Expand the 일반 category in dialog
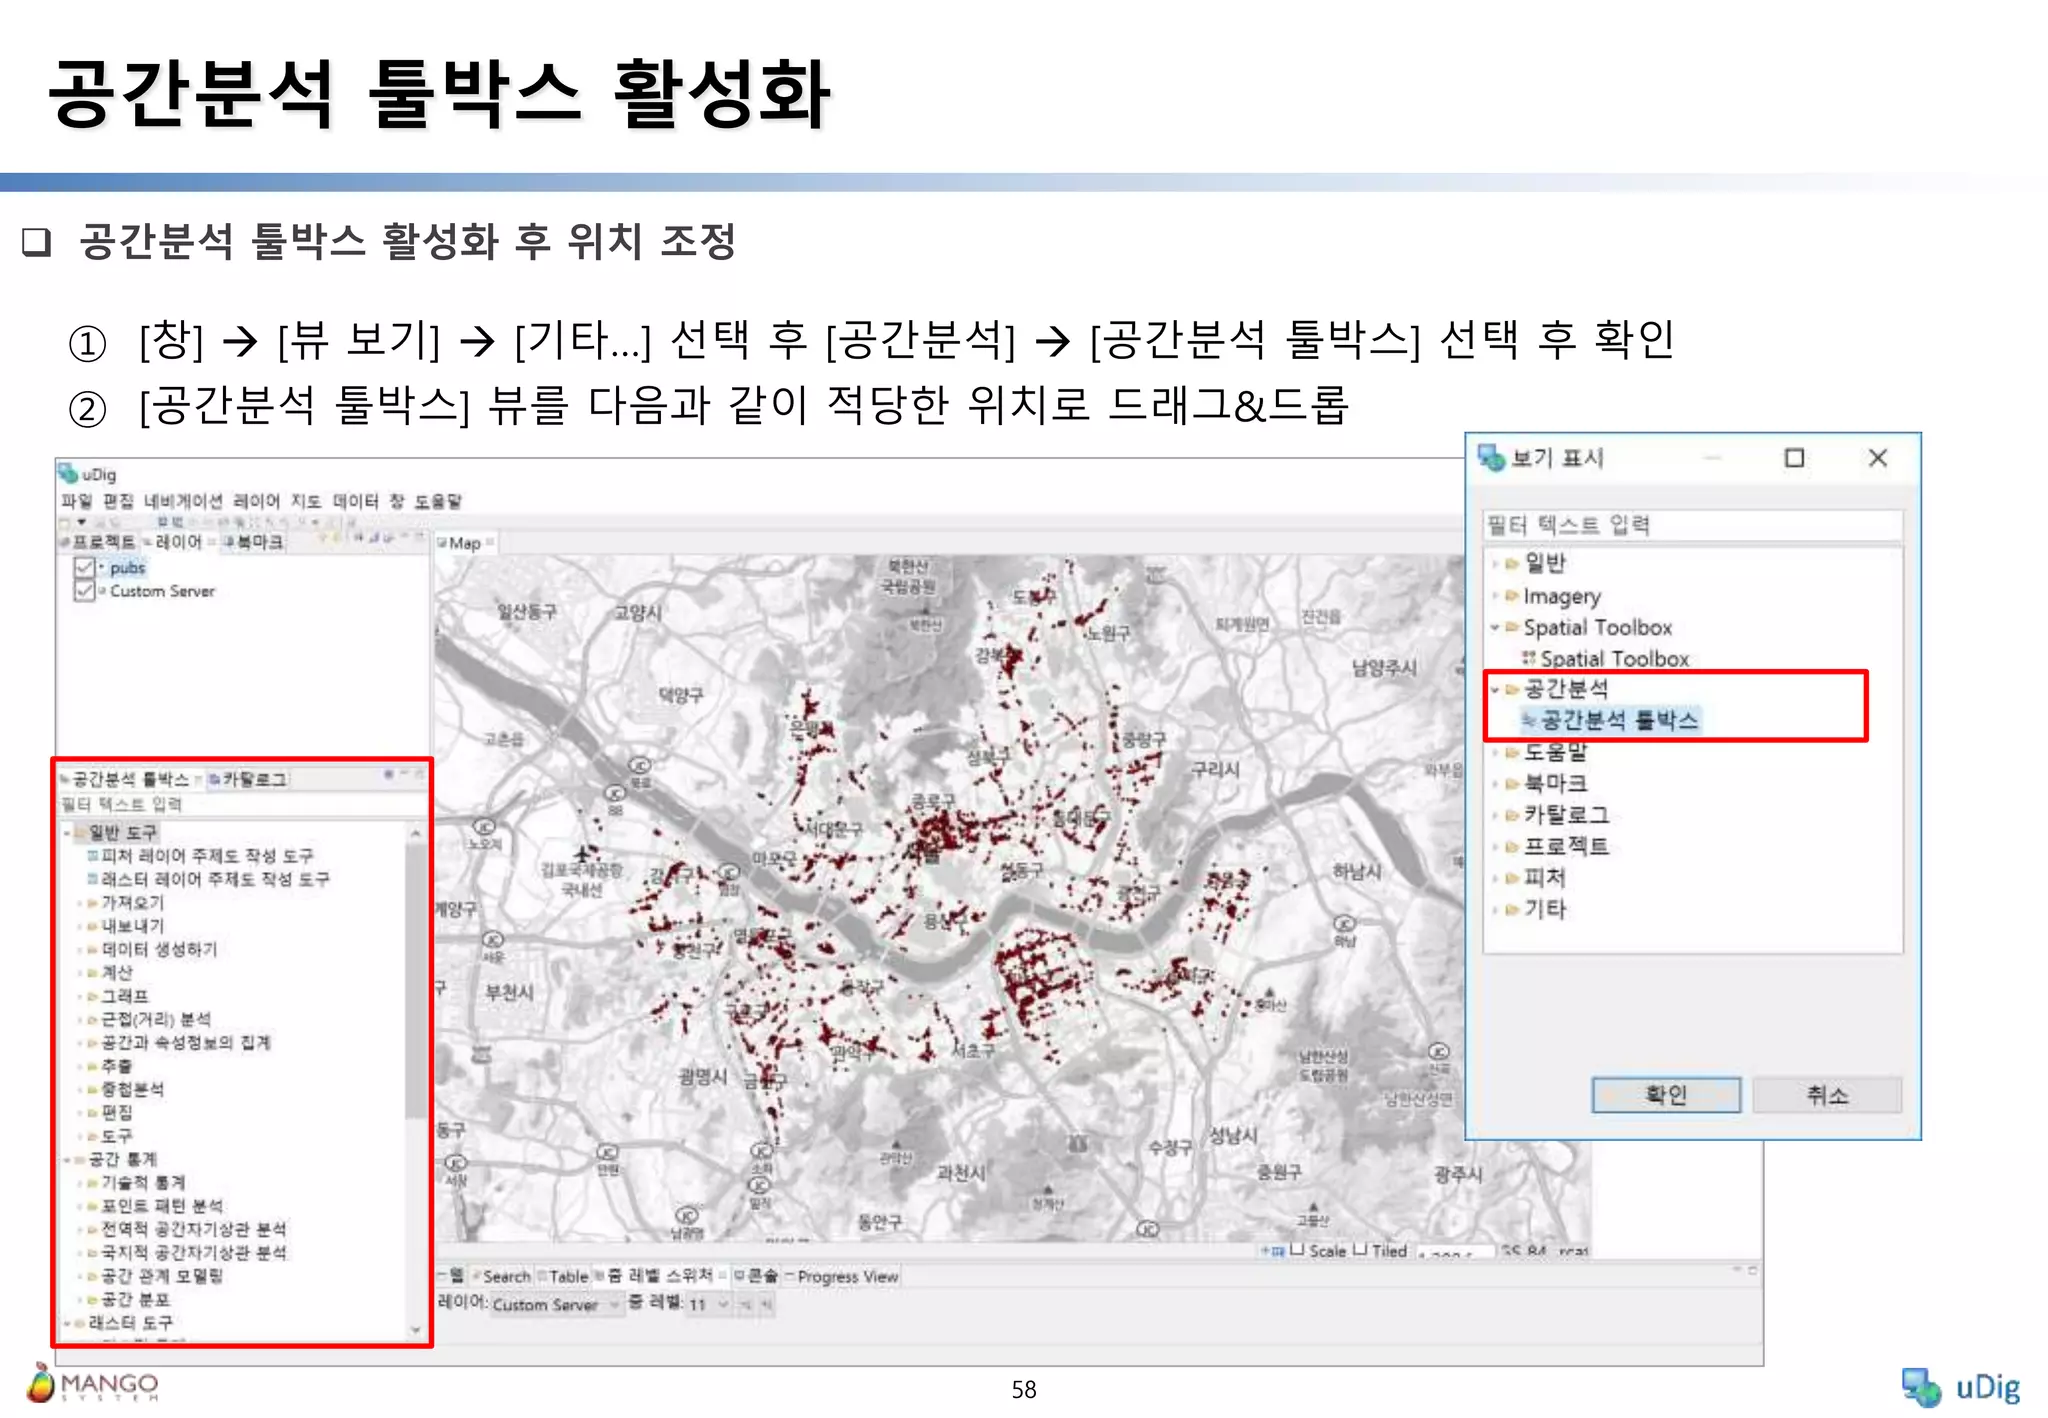 (1495, 564)
